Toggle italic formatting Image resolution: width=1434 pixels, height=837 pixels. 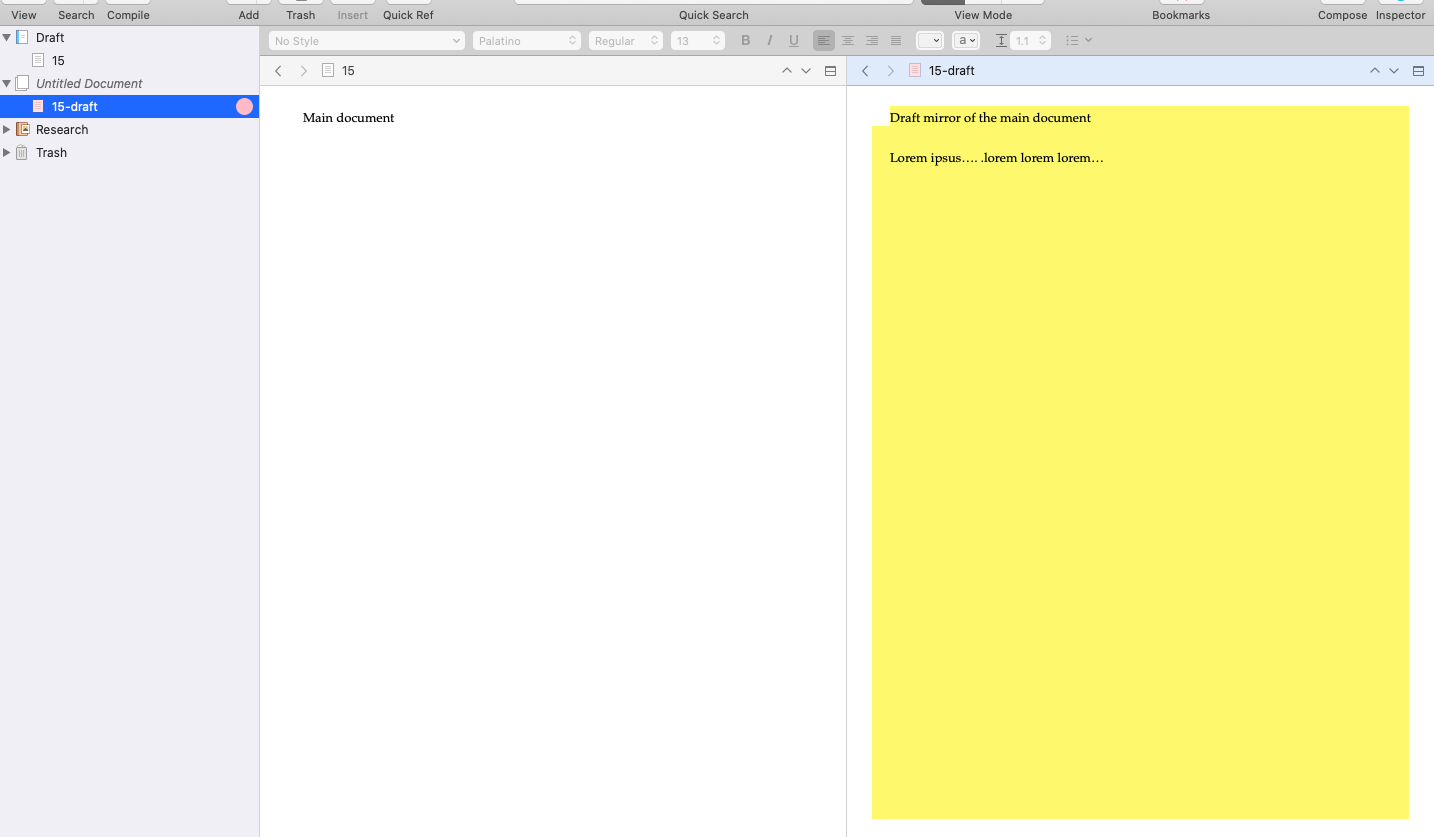click(x=769, y=41)
